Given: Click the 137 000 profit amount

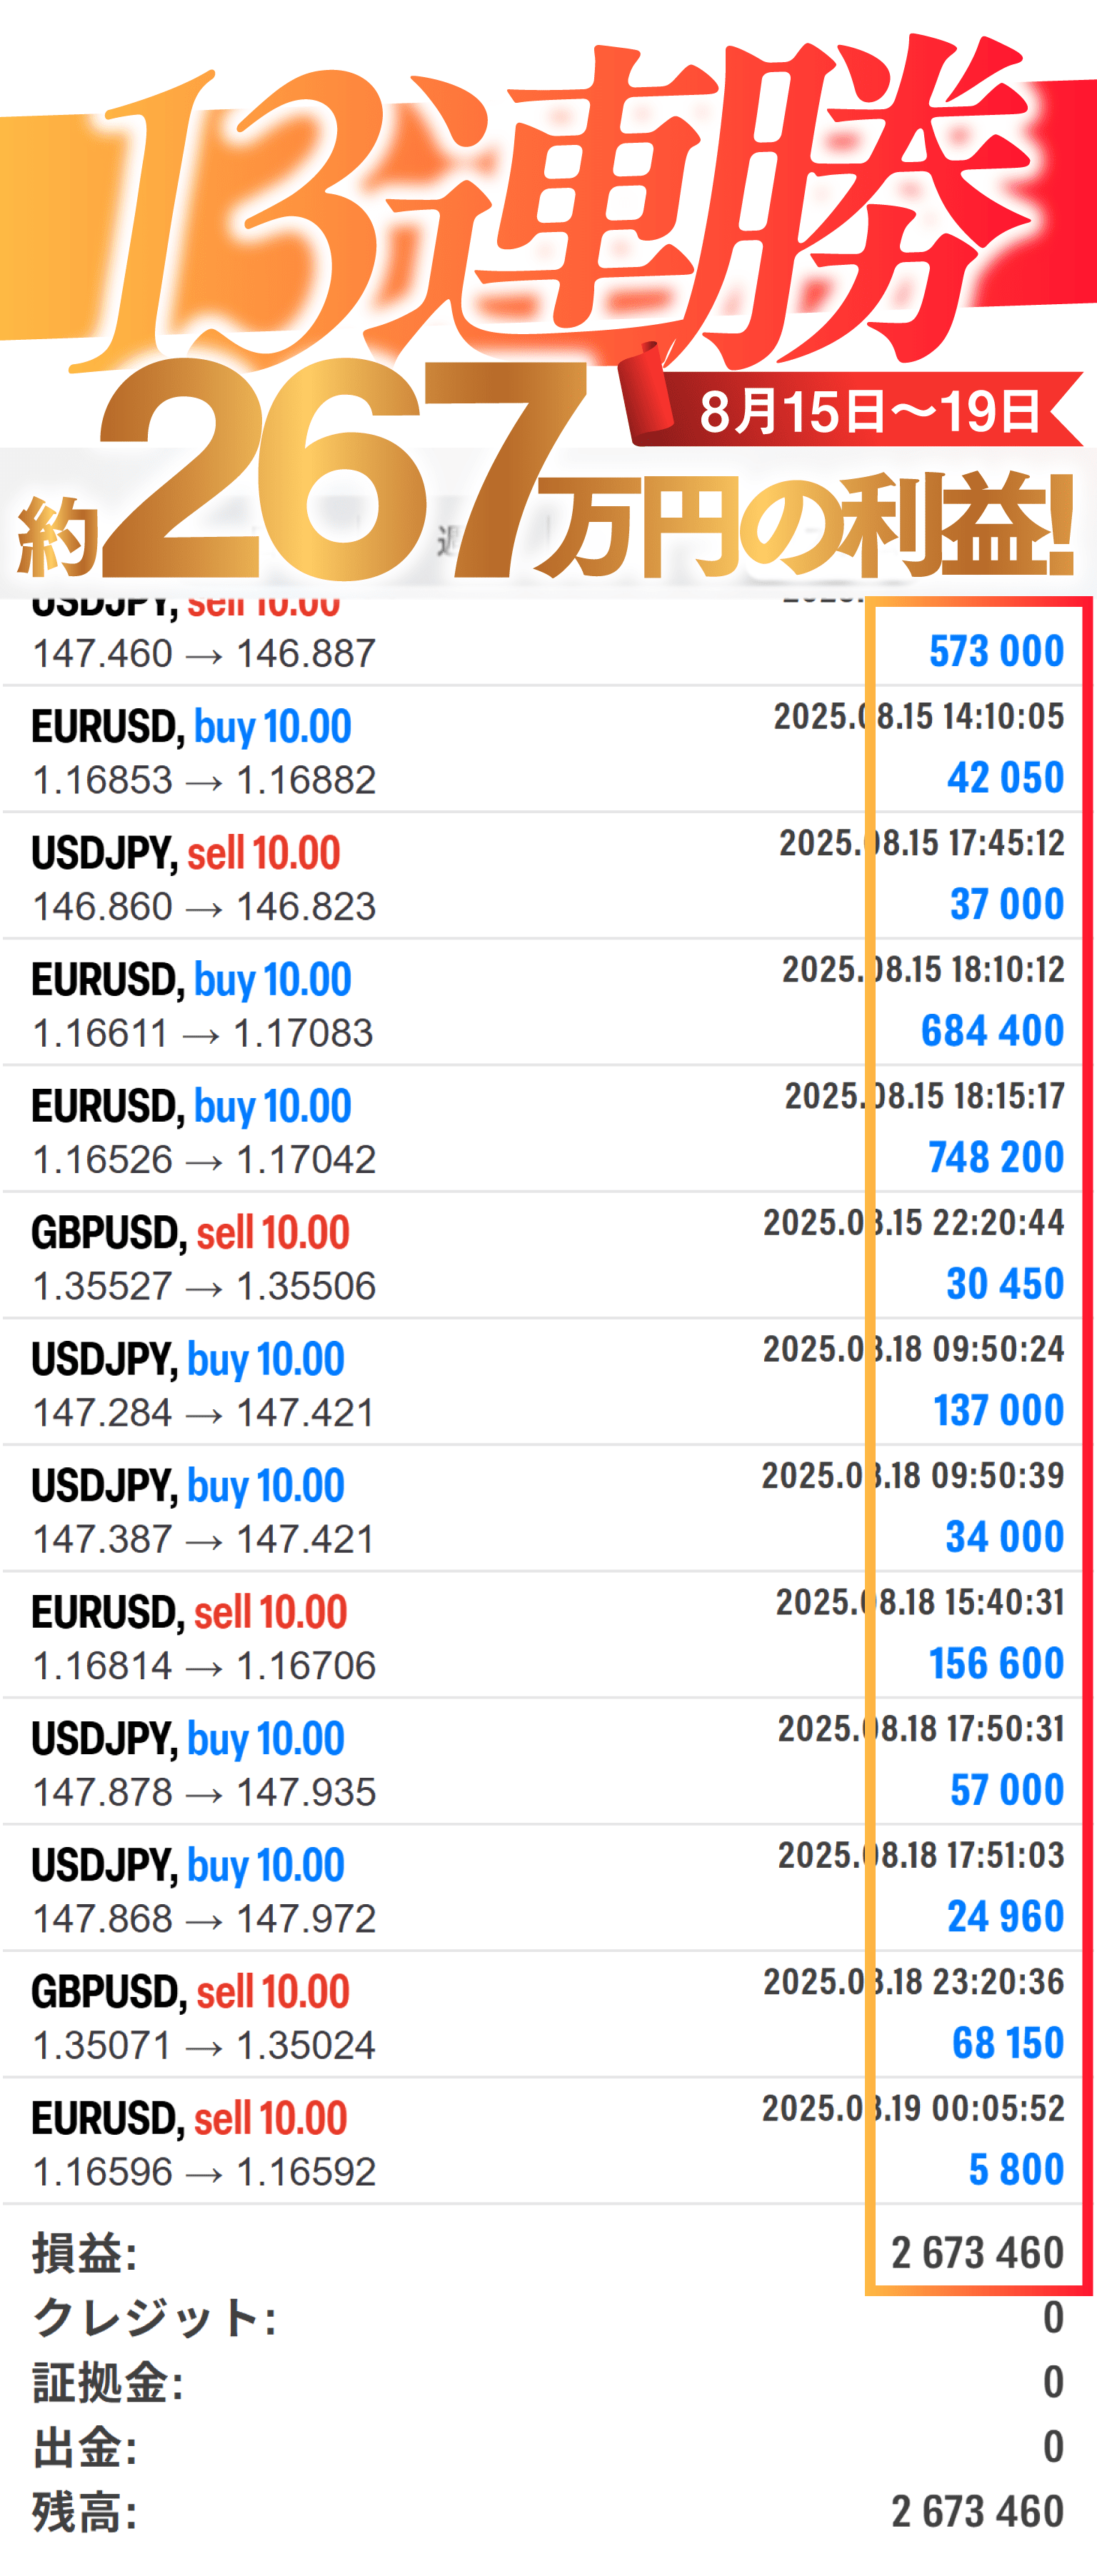Looking at the screenshot, I should point(998,1411).
